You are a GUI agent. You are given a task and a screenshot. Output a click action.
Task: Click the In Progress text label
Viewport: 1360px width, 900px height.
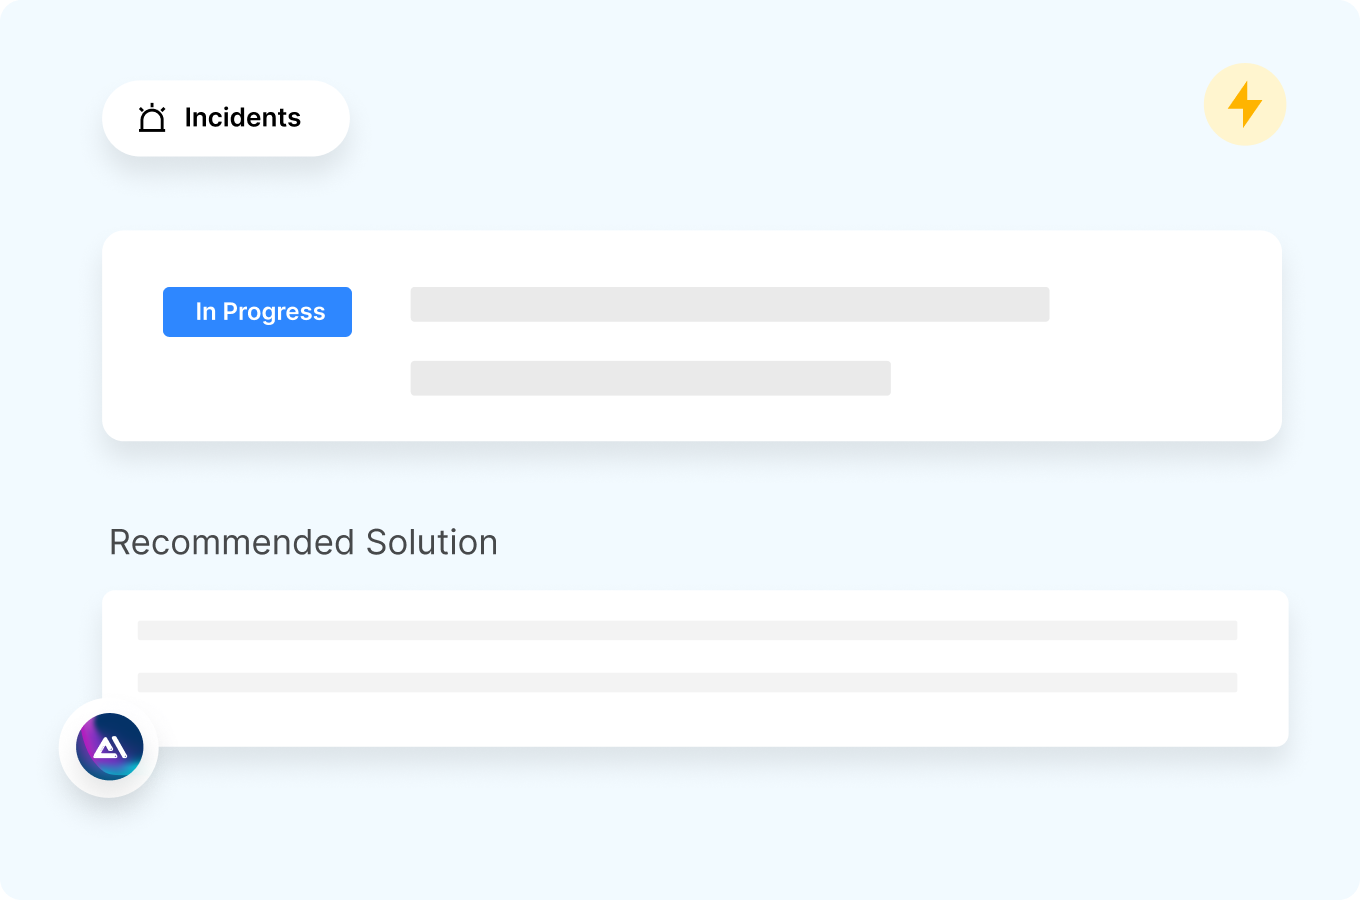coord(260,312)
